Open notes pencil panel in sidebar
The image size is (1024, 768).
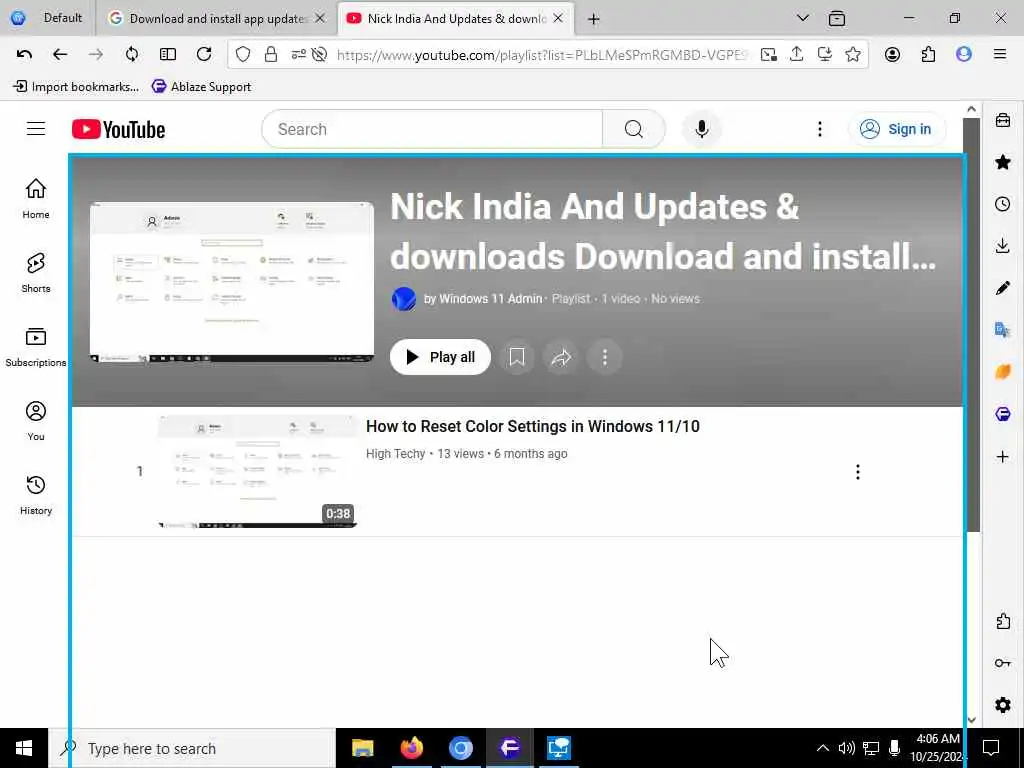[x=1002, y=288]
